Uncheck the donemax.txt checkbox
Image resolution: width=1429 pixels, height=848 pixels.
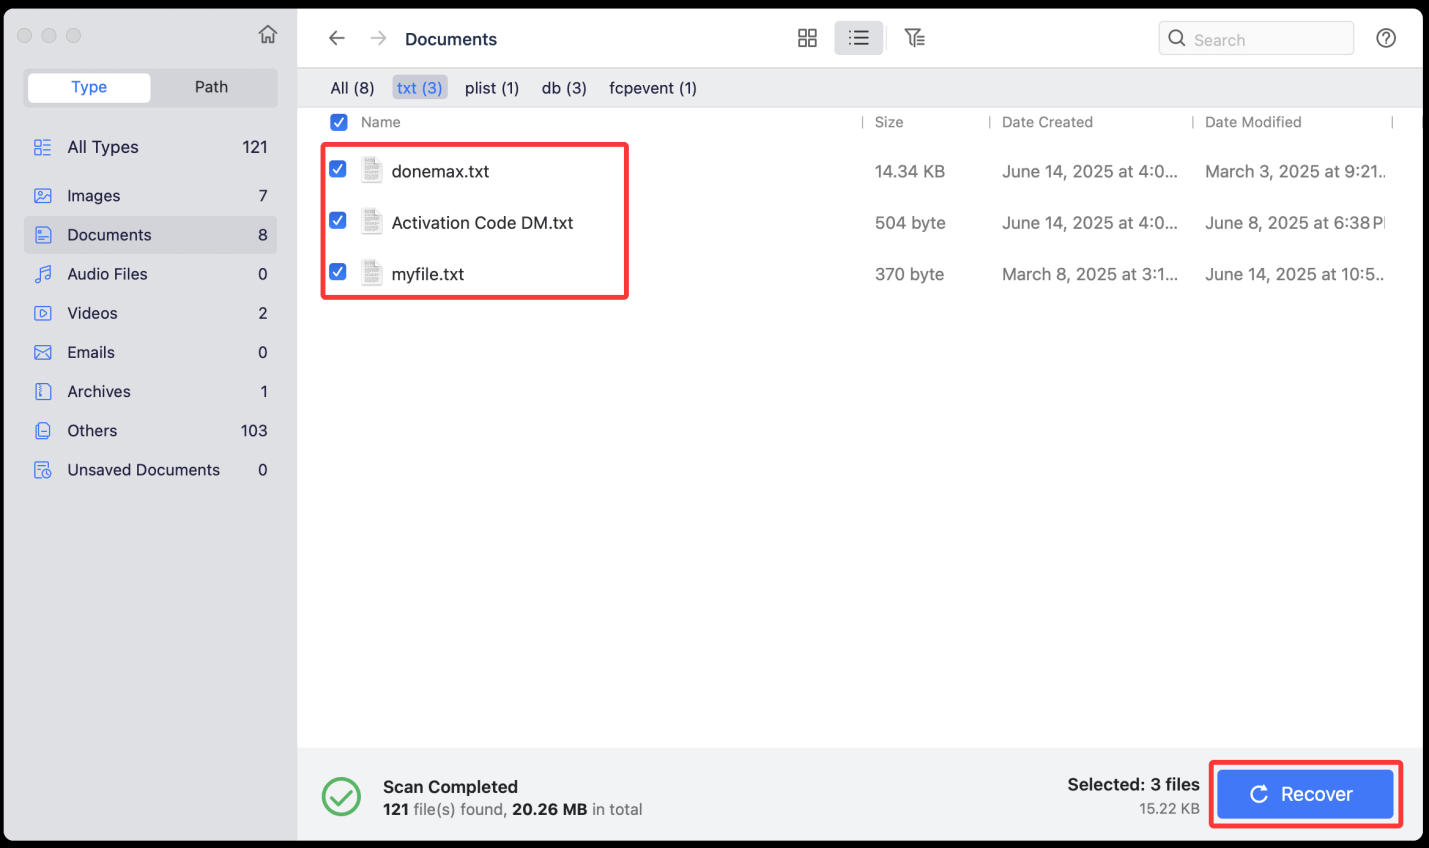[x=338, y=170]
